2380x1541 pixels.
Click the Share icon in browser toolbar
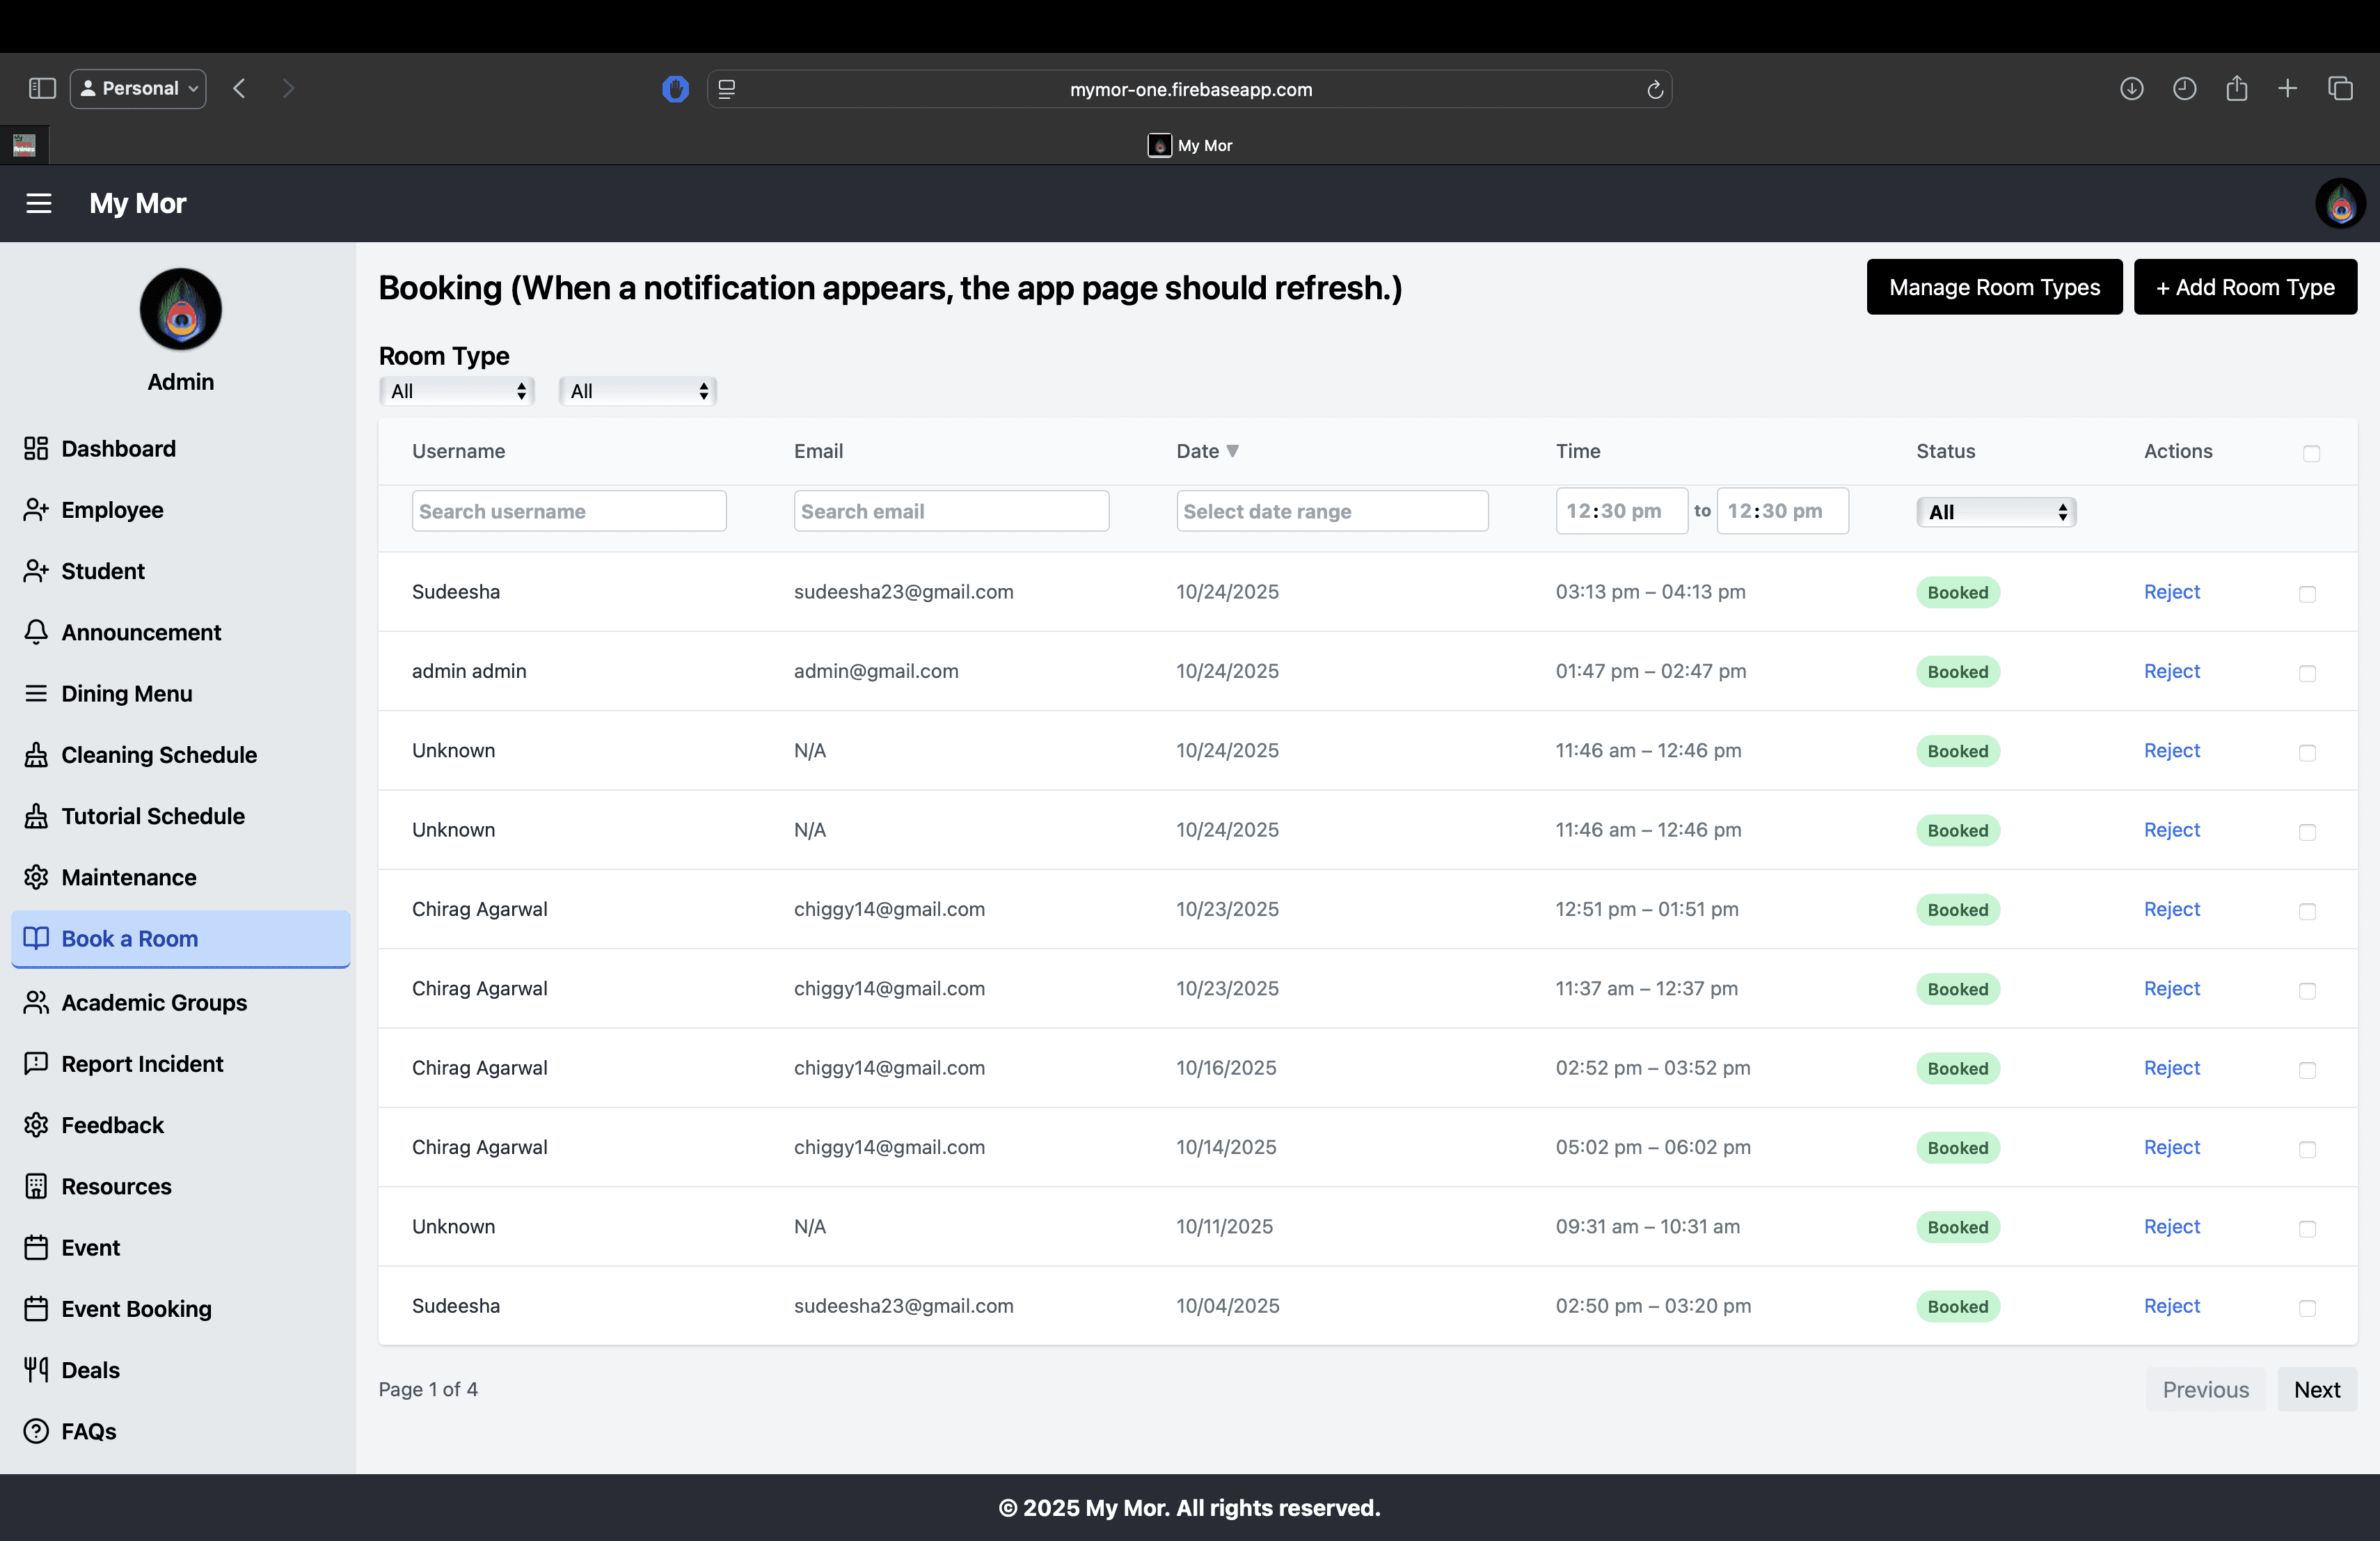click(2237, 88)
